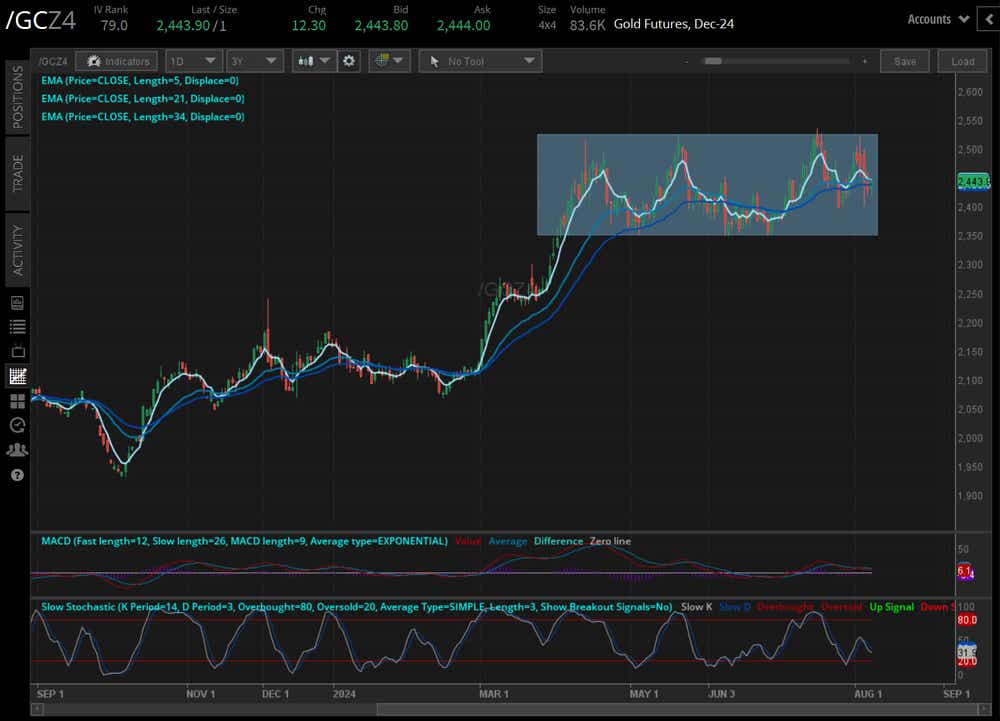
Task: Open the chart style candlestick dropdown
Action: 314,61
